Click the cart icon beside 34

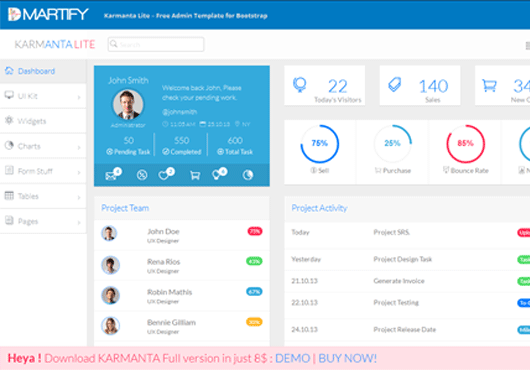tap(489, 85)
